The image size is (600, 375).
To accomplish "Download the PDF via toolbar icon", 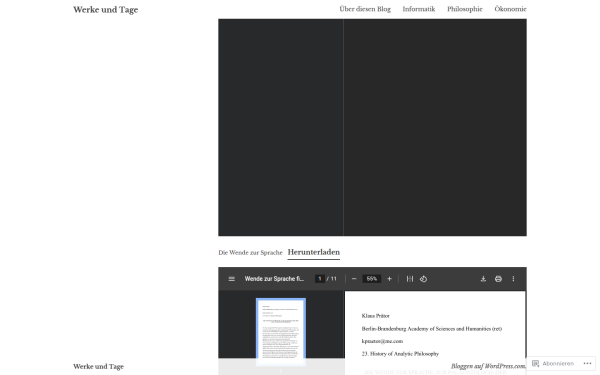I will (483, 279).
